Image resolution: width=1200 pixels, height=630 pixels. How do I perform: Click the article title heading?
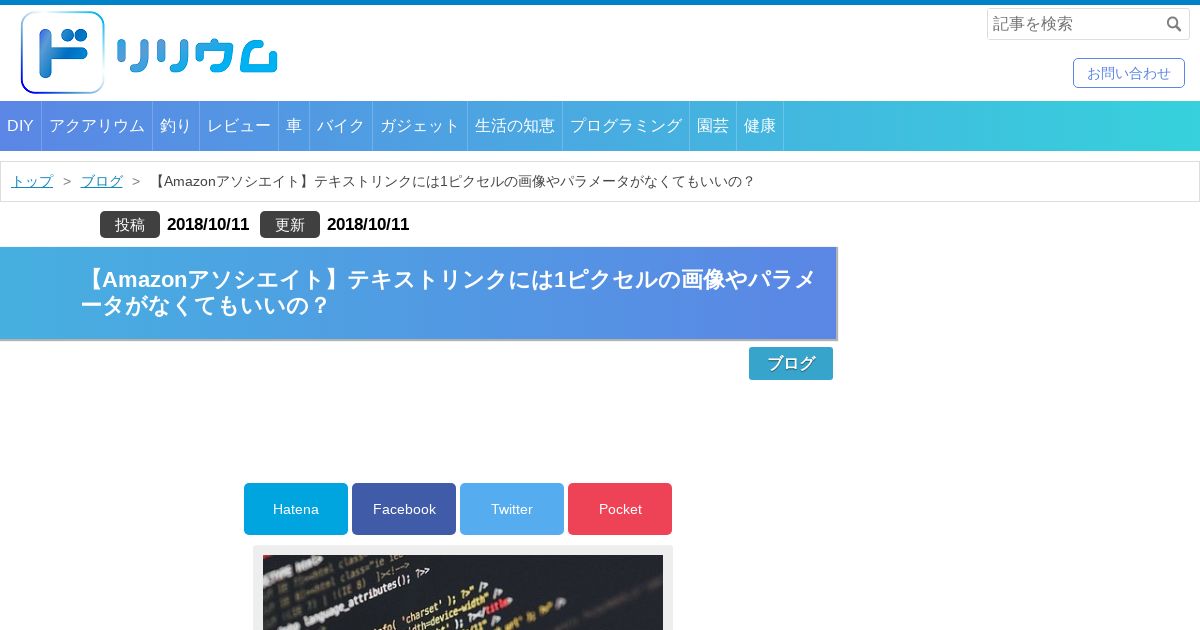click(x=418, y=293)
